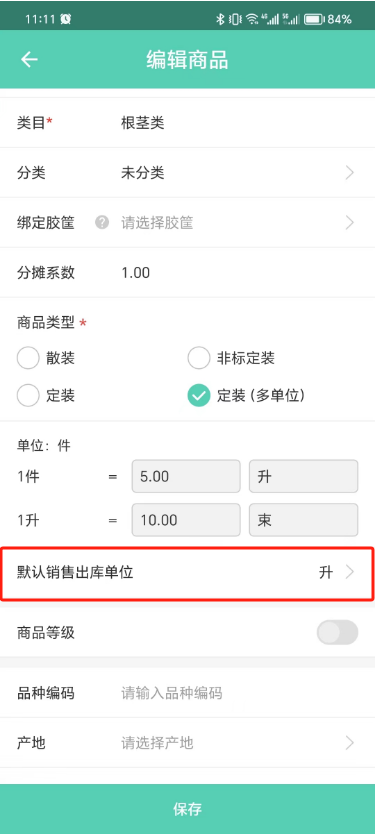This screenshot has width=376, height=834.
Task: Select the 散装 radio option
Action: click(28, 358)
